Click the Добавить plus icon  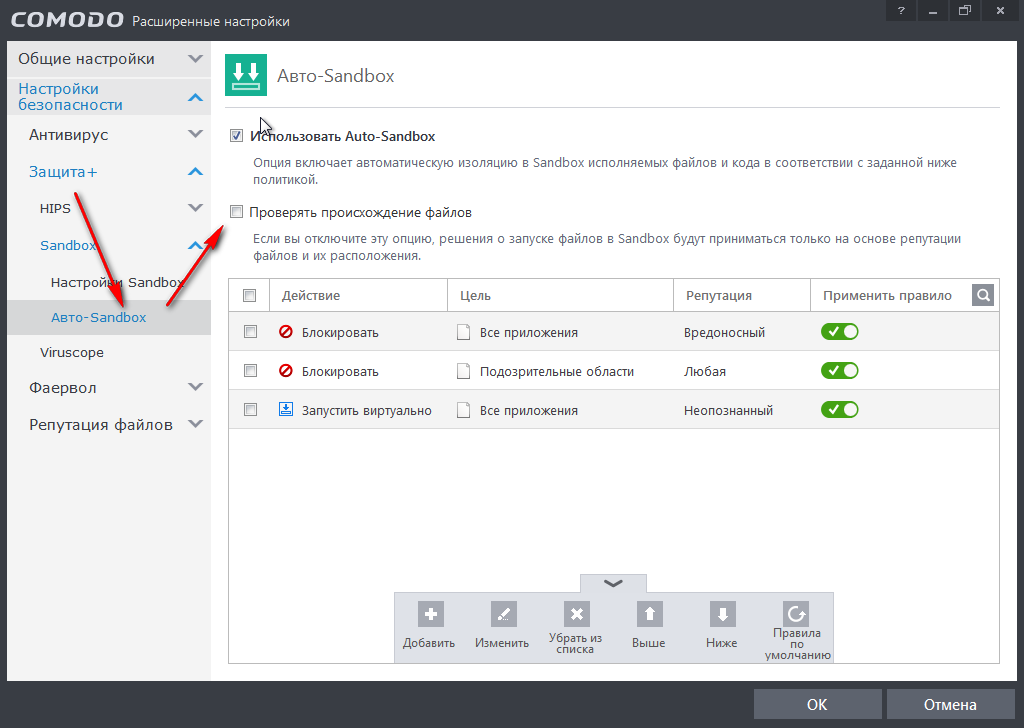430,614
